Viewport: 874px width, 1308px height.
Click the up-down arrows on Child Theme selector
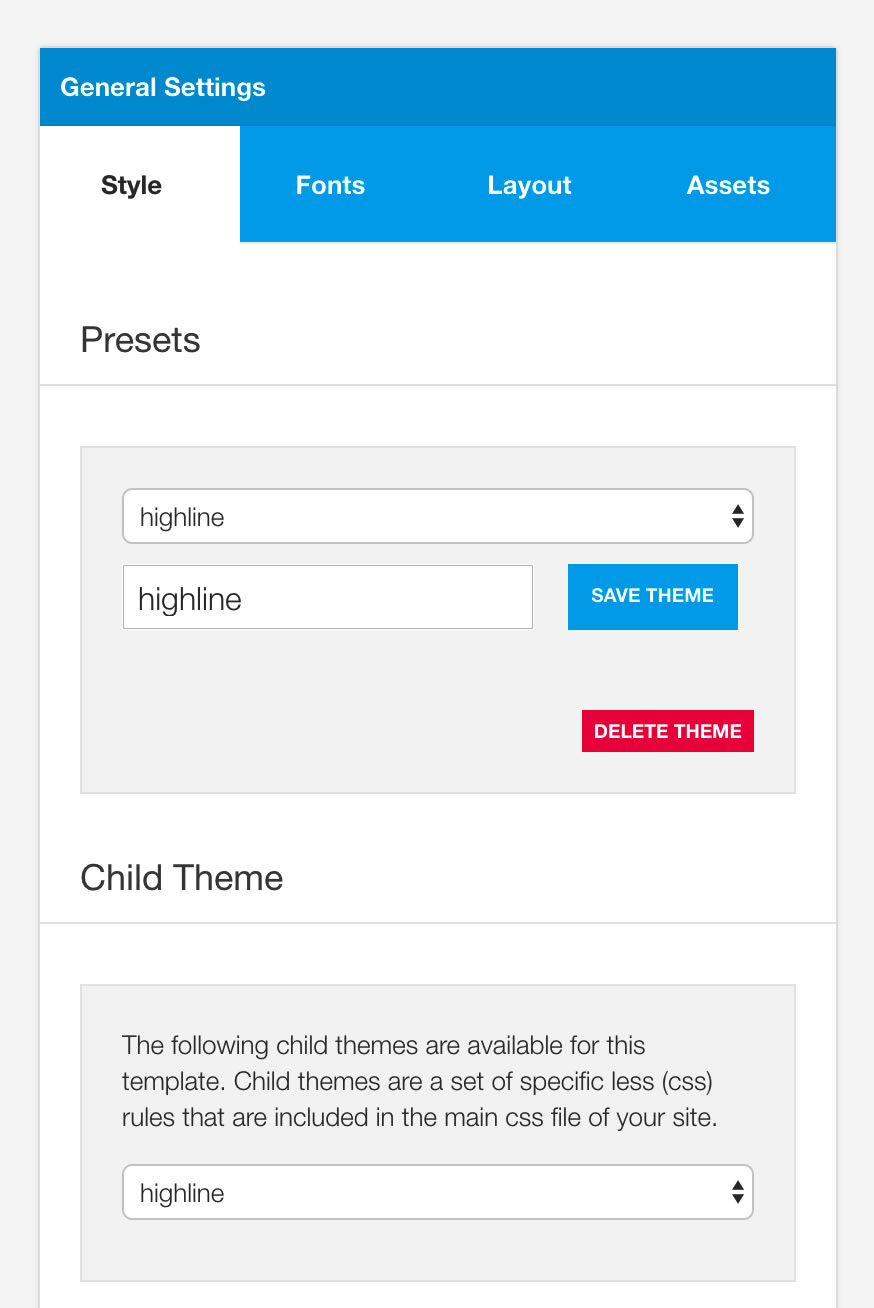coord(737,1192)
